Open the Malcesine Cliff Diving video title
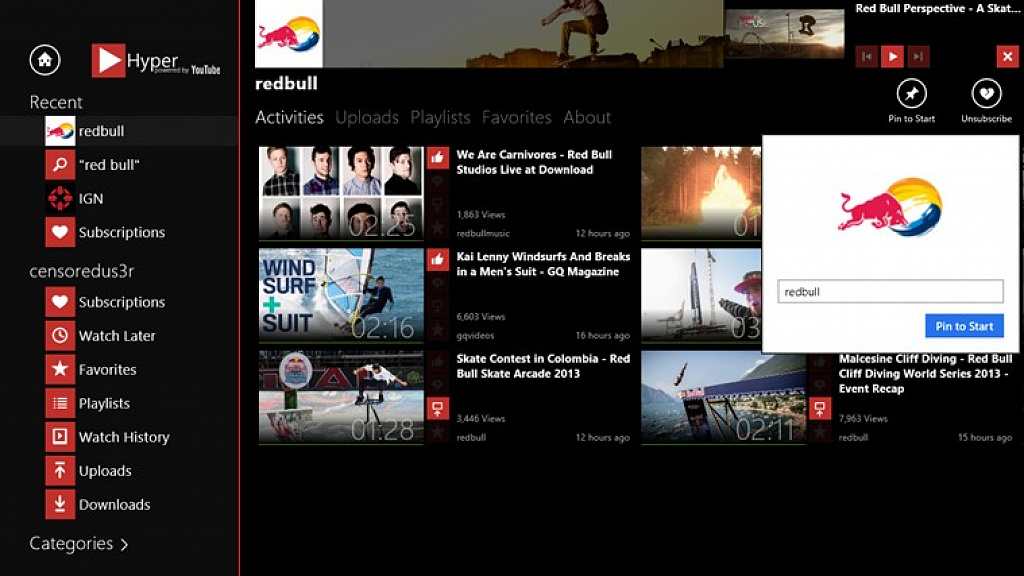Viewport: 1024px width, 576px height. (925, 374)
